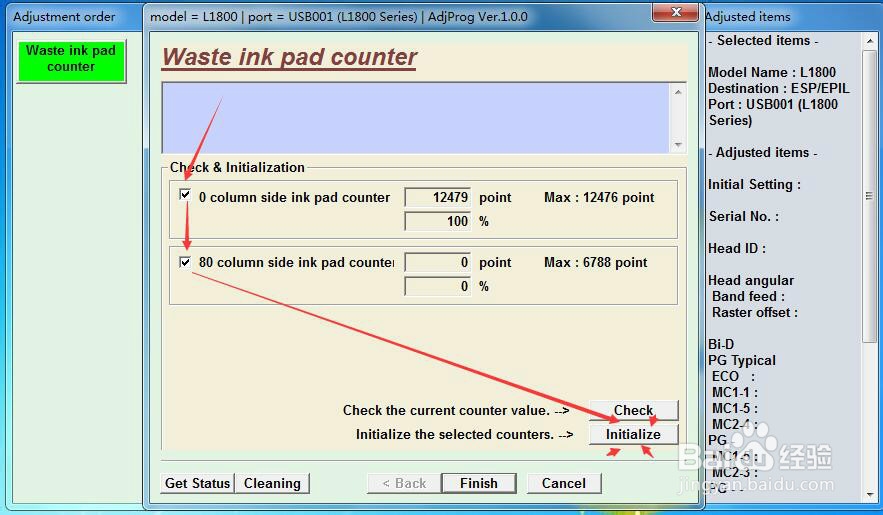Toggle the 80 column side ink pad counter checkbox
Viewport: 883px width, 515px height.
185,262
